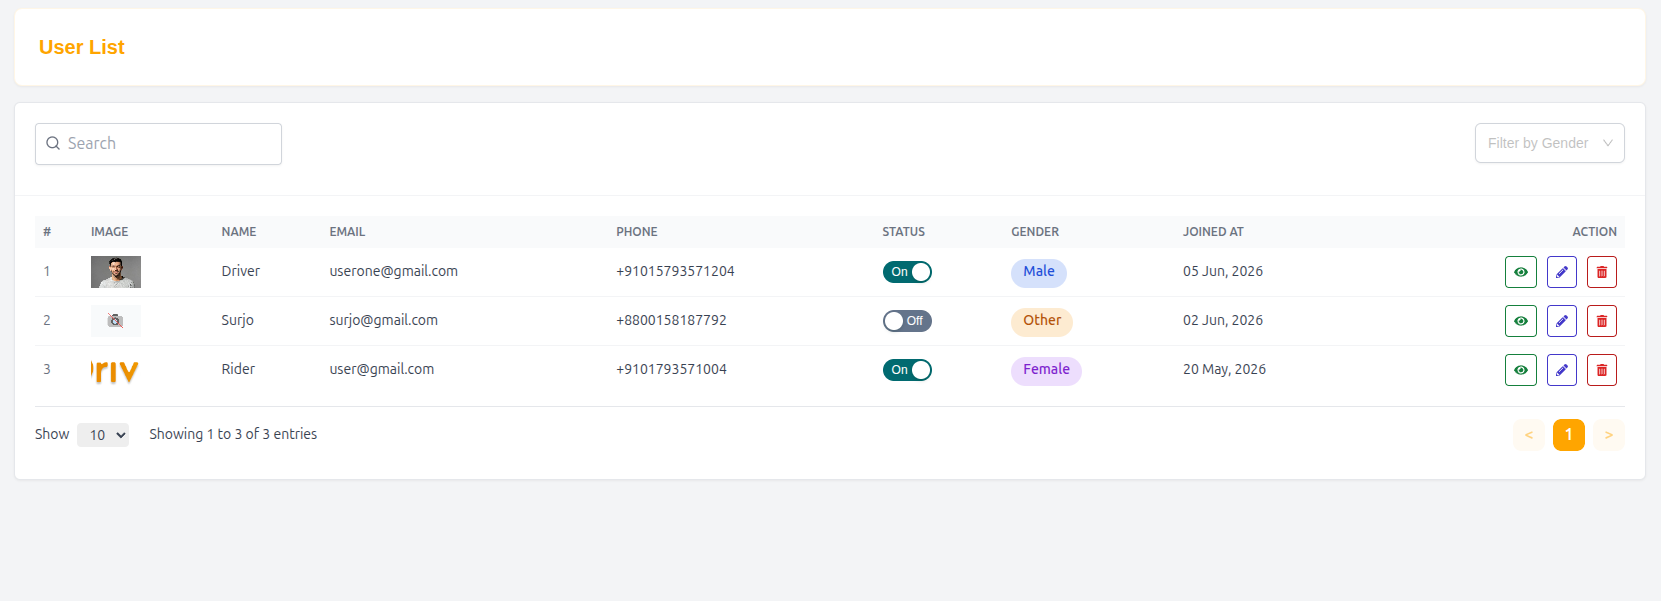Focus the Search input field
Viewport: 1661px width, 601px height.
tap(158, 144)
